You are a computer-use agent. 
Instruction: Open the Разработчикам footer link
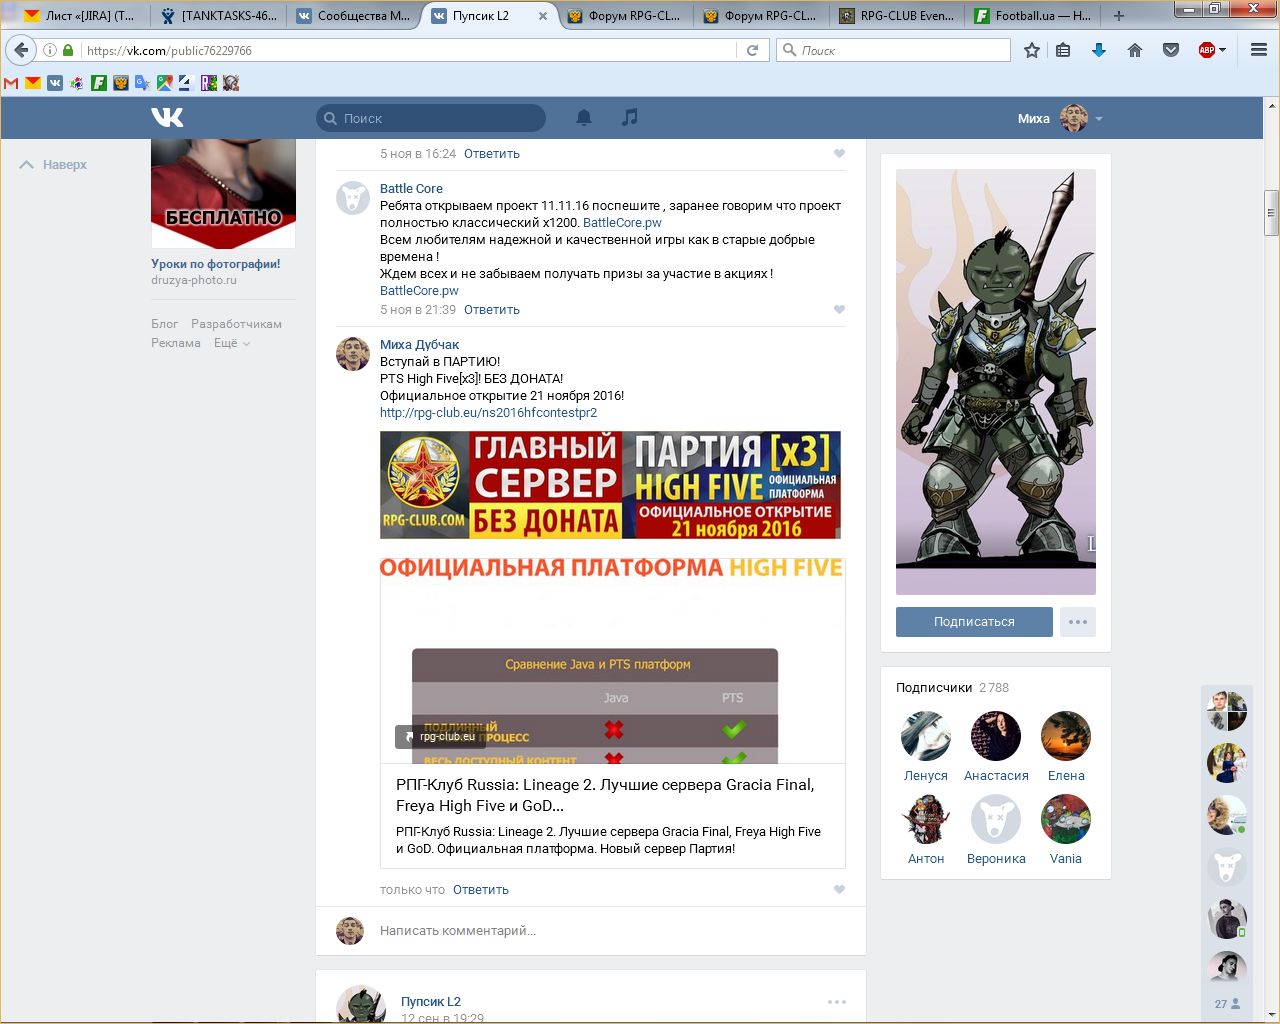click(x=236, y=324)
